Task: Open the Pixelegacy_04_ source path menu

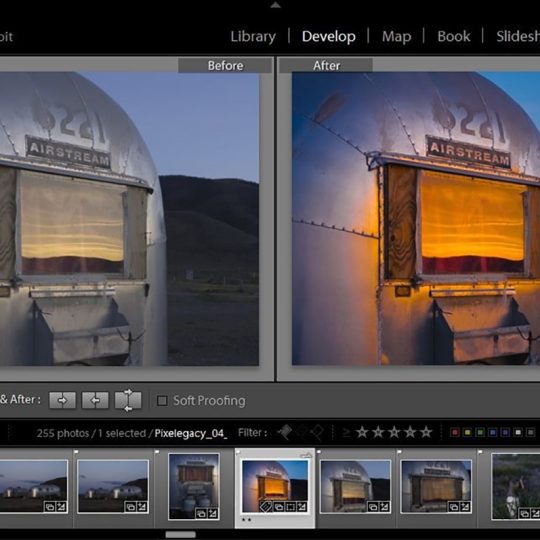Action: [191, 433]
